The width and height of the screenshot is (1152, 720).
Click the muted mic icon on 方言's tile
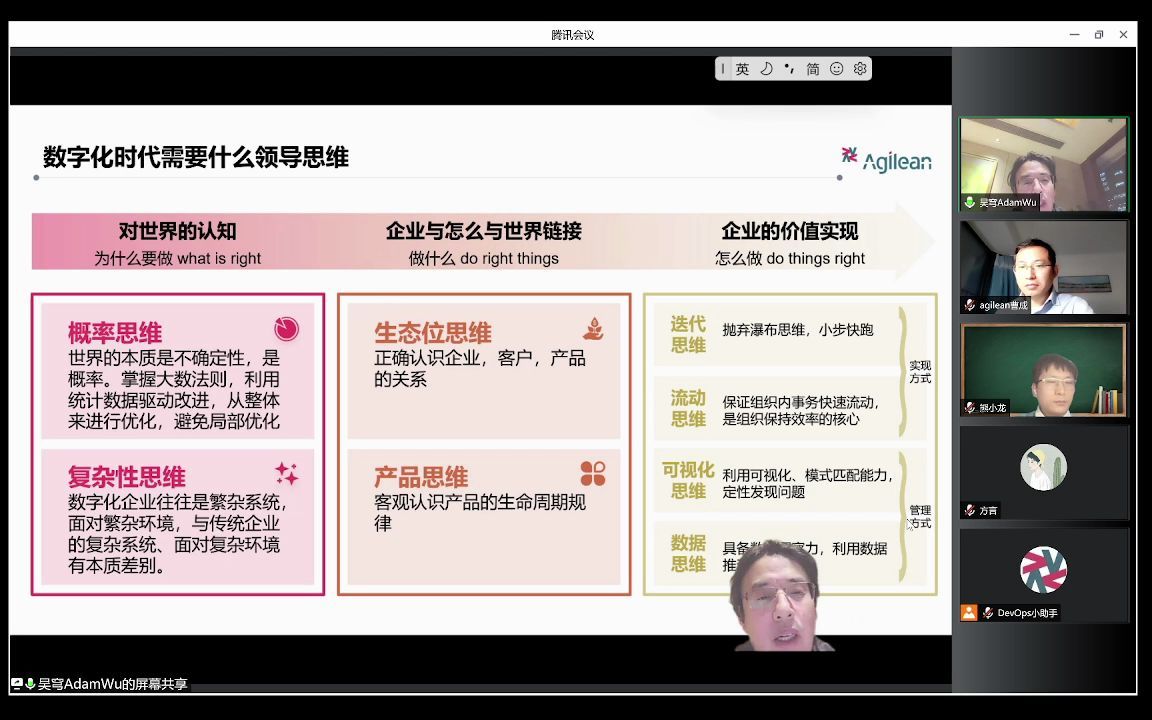pyautogui.click(x=969, y=510)
